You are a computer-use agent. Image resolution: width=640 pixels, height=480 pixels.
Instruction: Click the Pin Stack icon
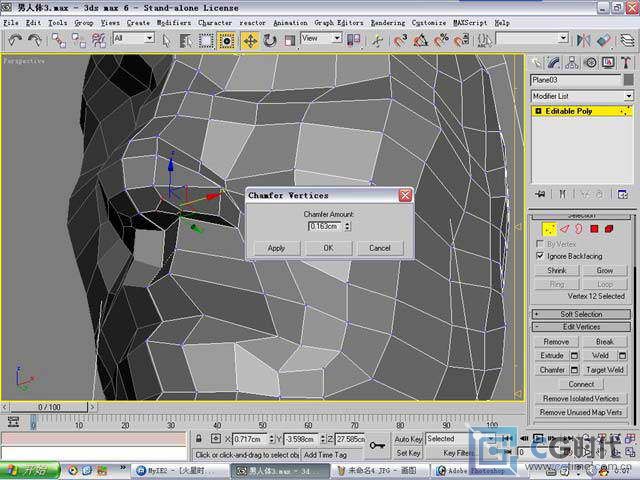pyautogui.click(x=541, y=194)
